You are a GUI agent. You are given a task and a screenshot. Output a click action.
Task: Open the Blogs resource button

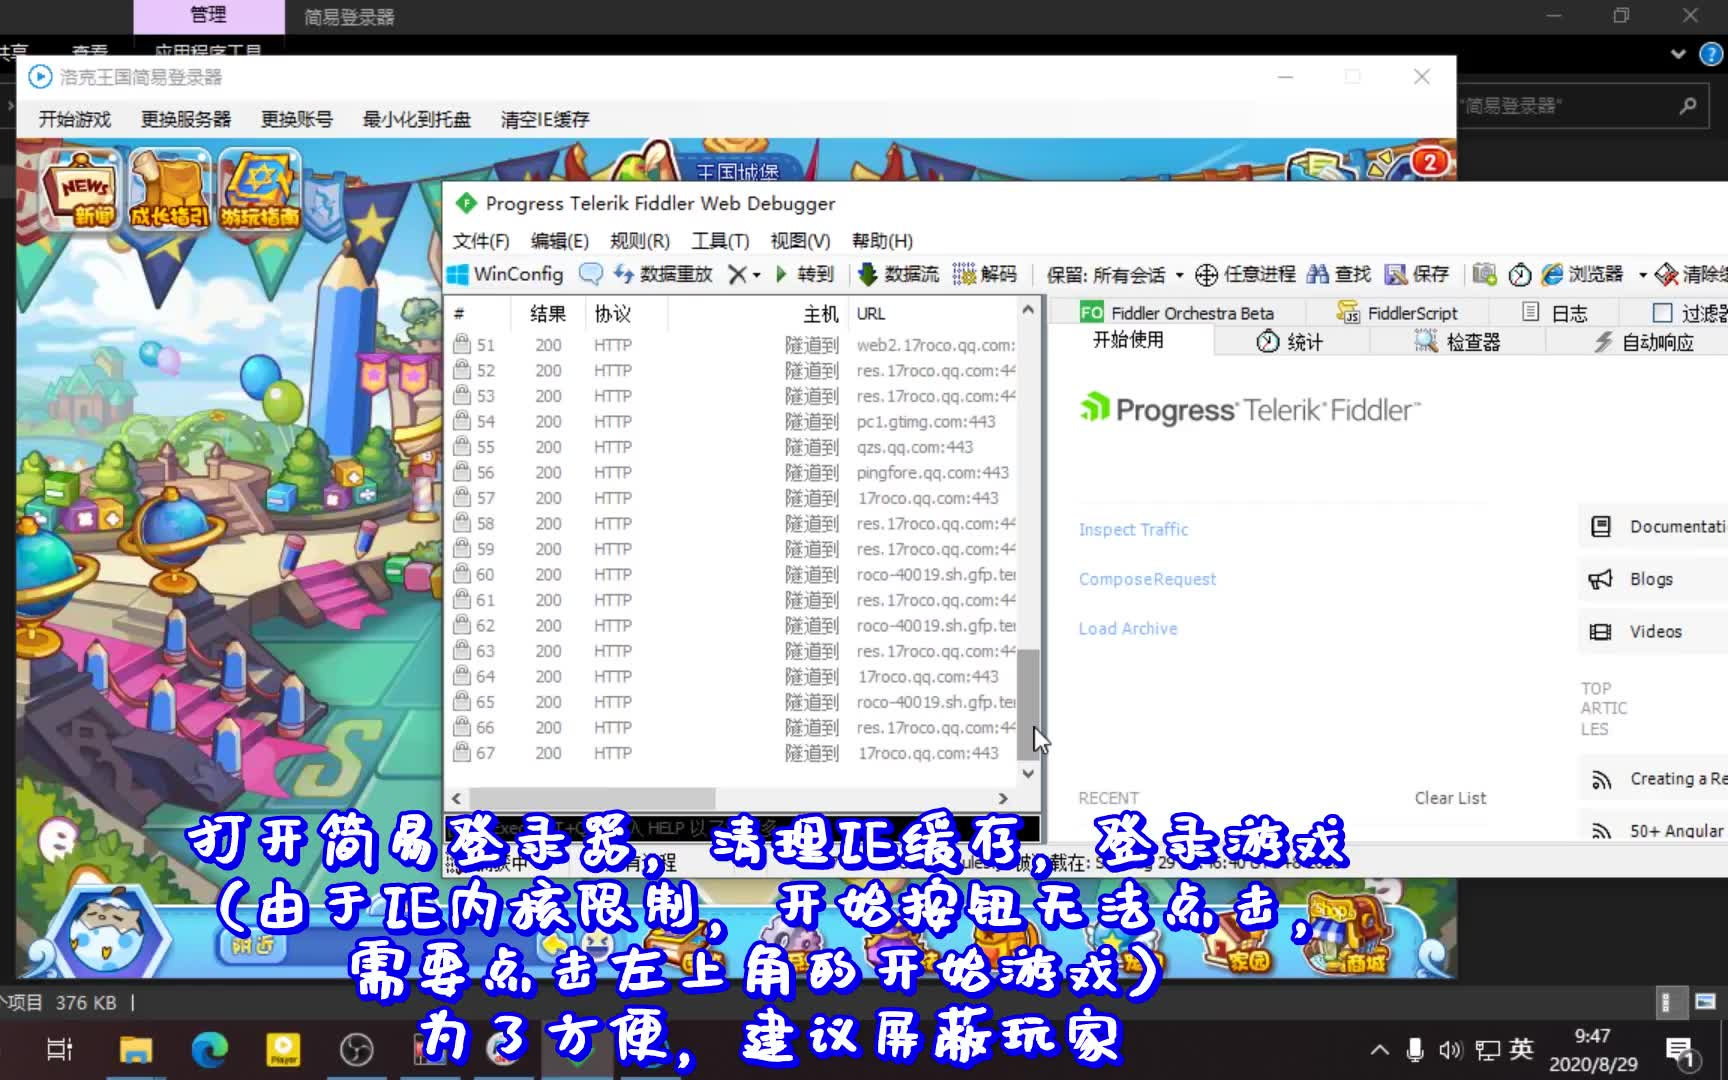click(1654, 579)
